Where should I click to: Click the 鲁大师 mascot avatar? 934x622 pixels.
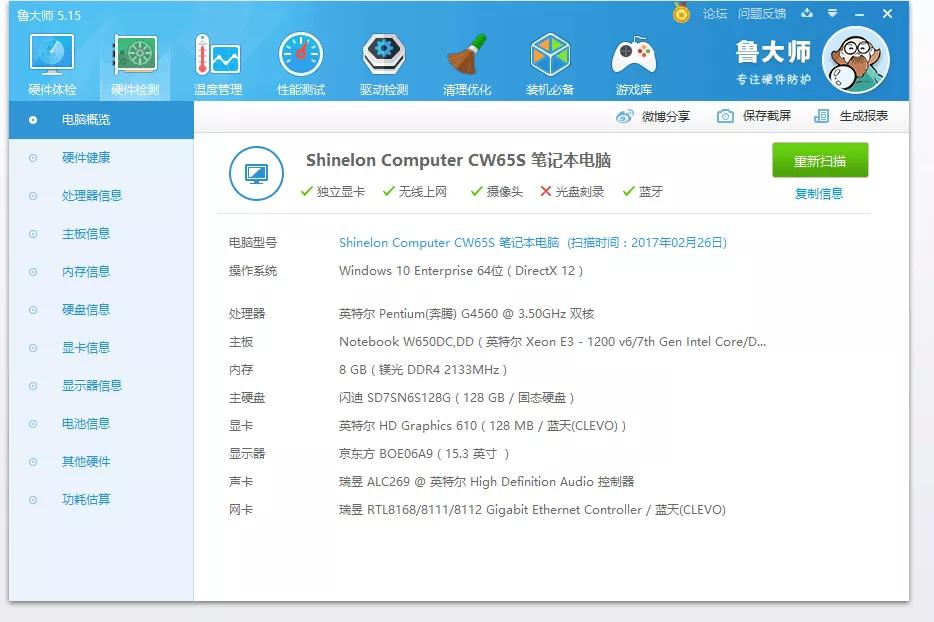click(x=856, y=60)
